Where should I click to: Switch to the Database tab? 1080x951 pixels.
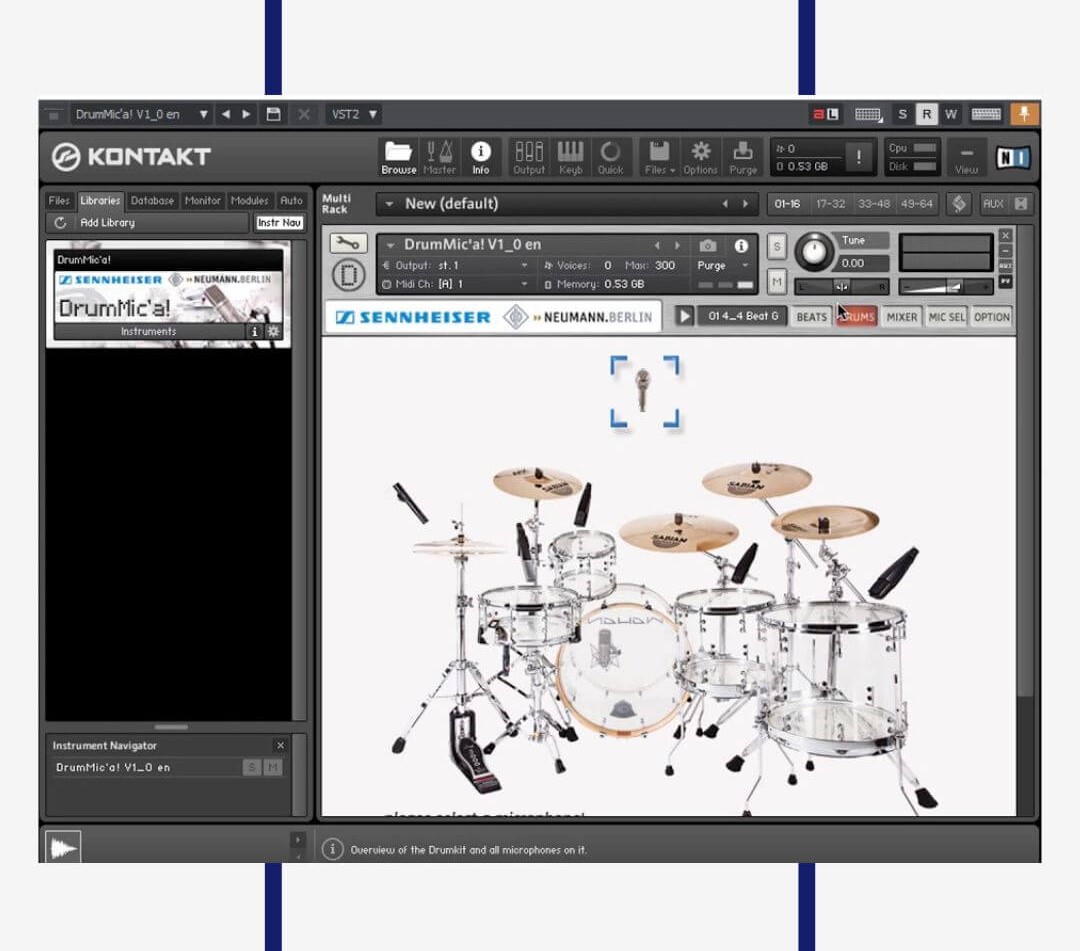click(x=152, y=201)
